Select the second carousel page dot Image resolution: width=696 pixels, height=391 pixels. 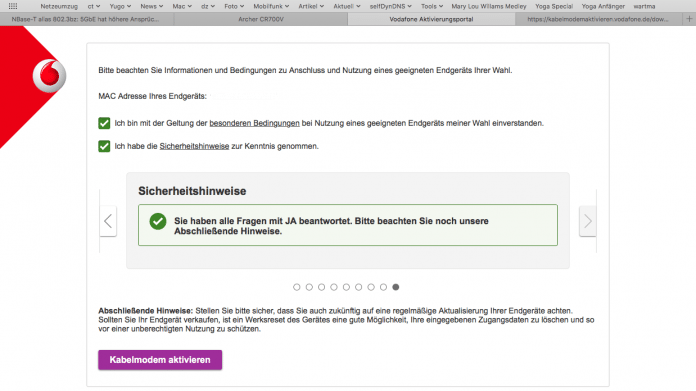pyautogui.click(x=309, y=287)
